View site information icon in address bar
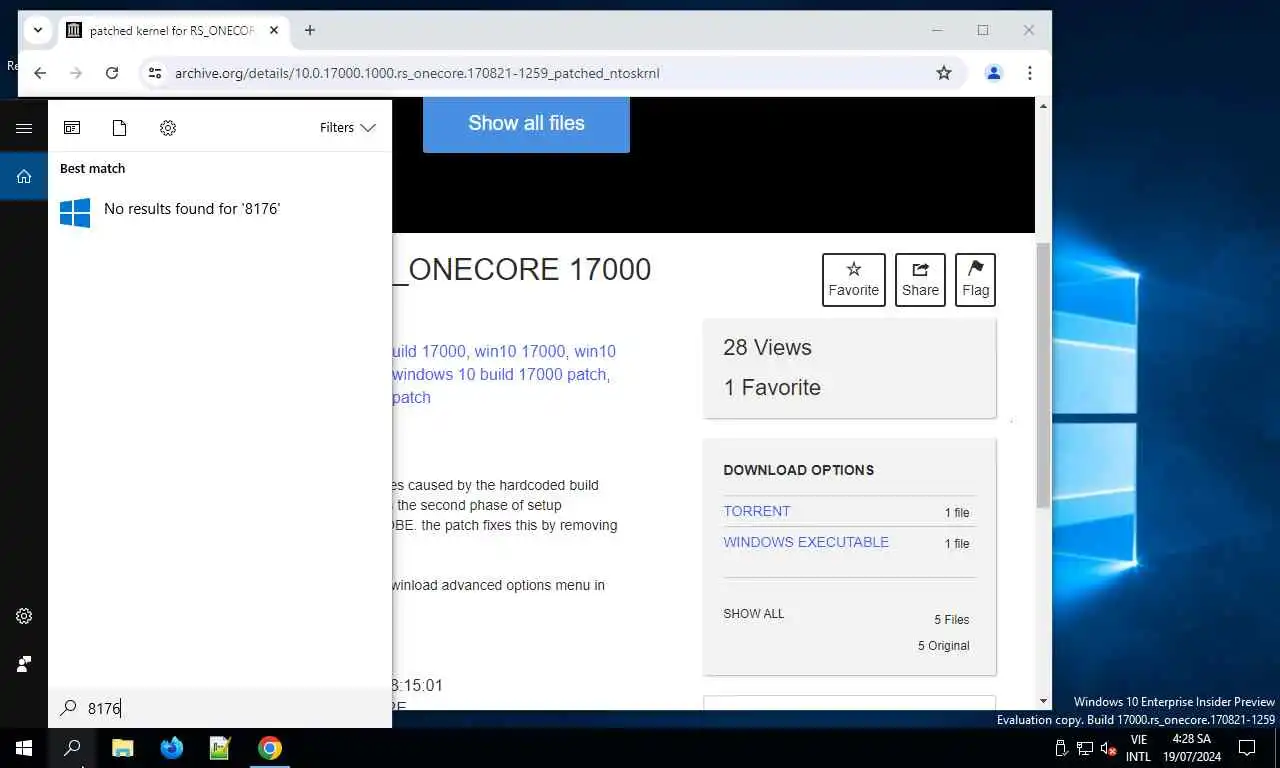Viewport: 1280px width, 768px height. click(x=154, y=73)
